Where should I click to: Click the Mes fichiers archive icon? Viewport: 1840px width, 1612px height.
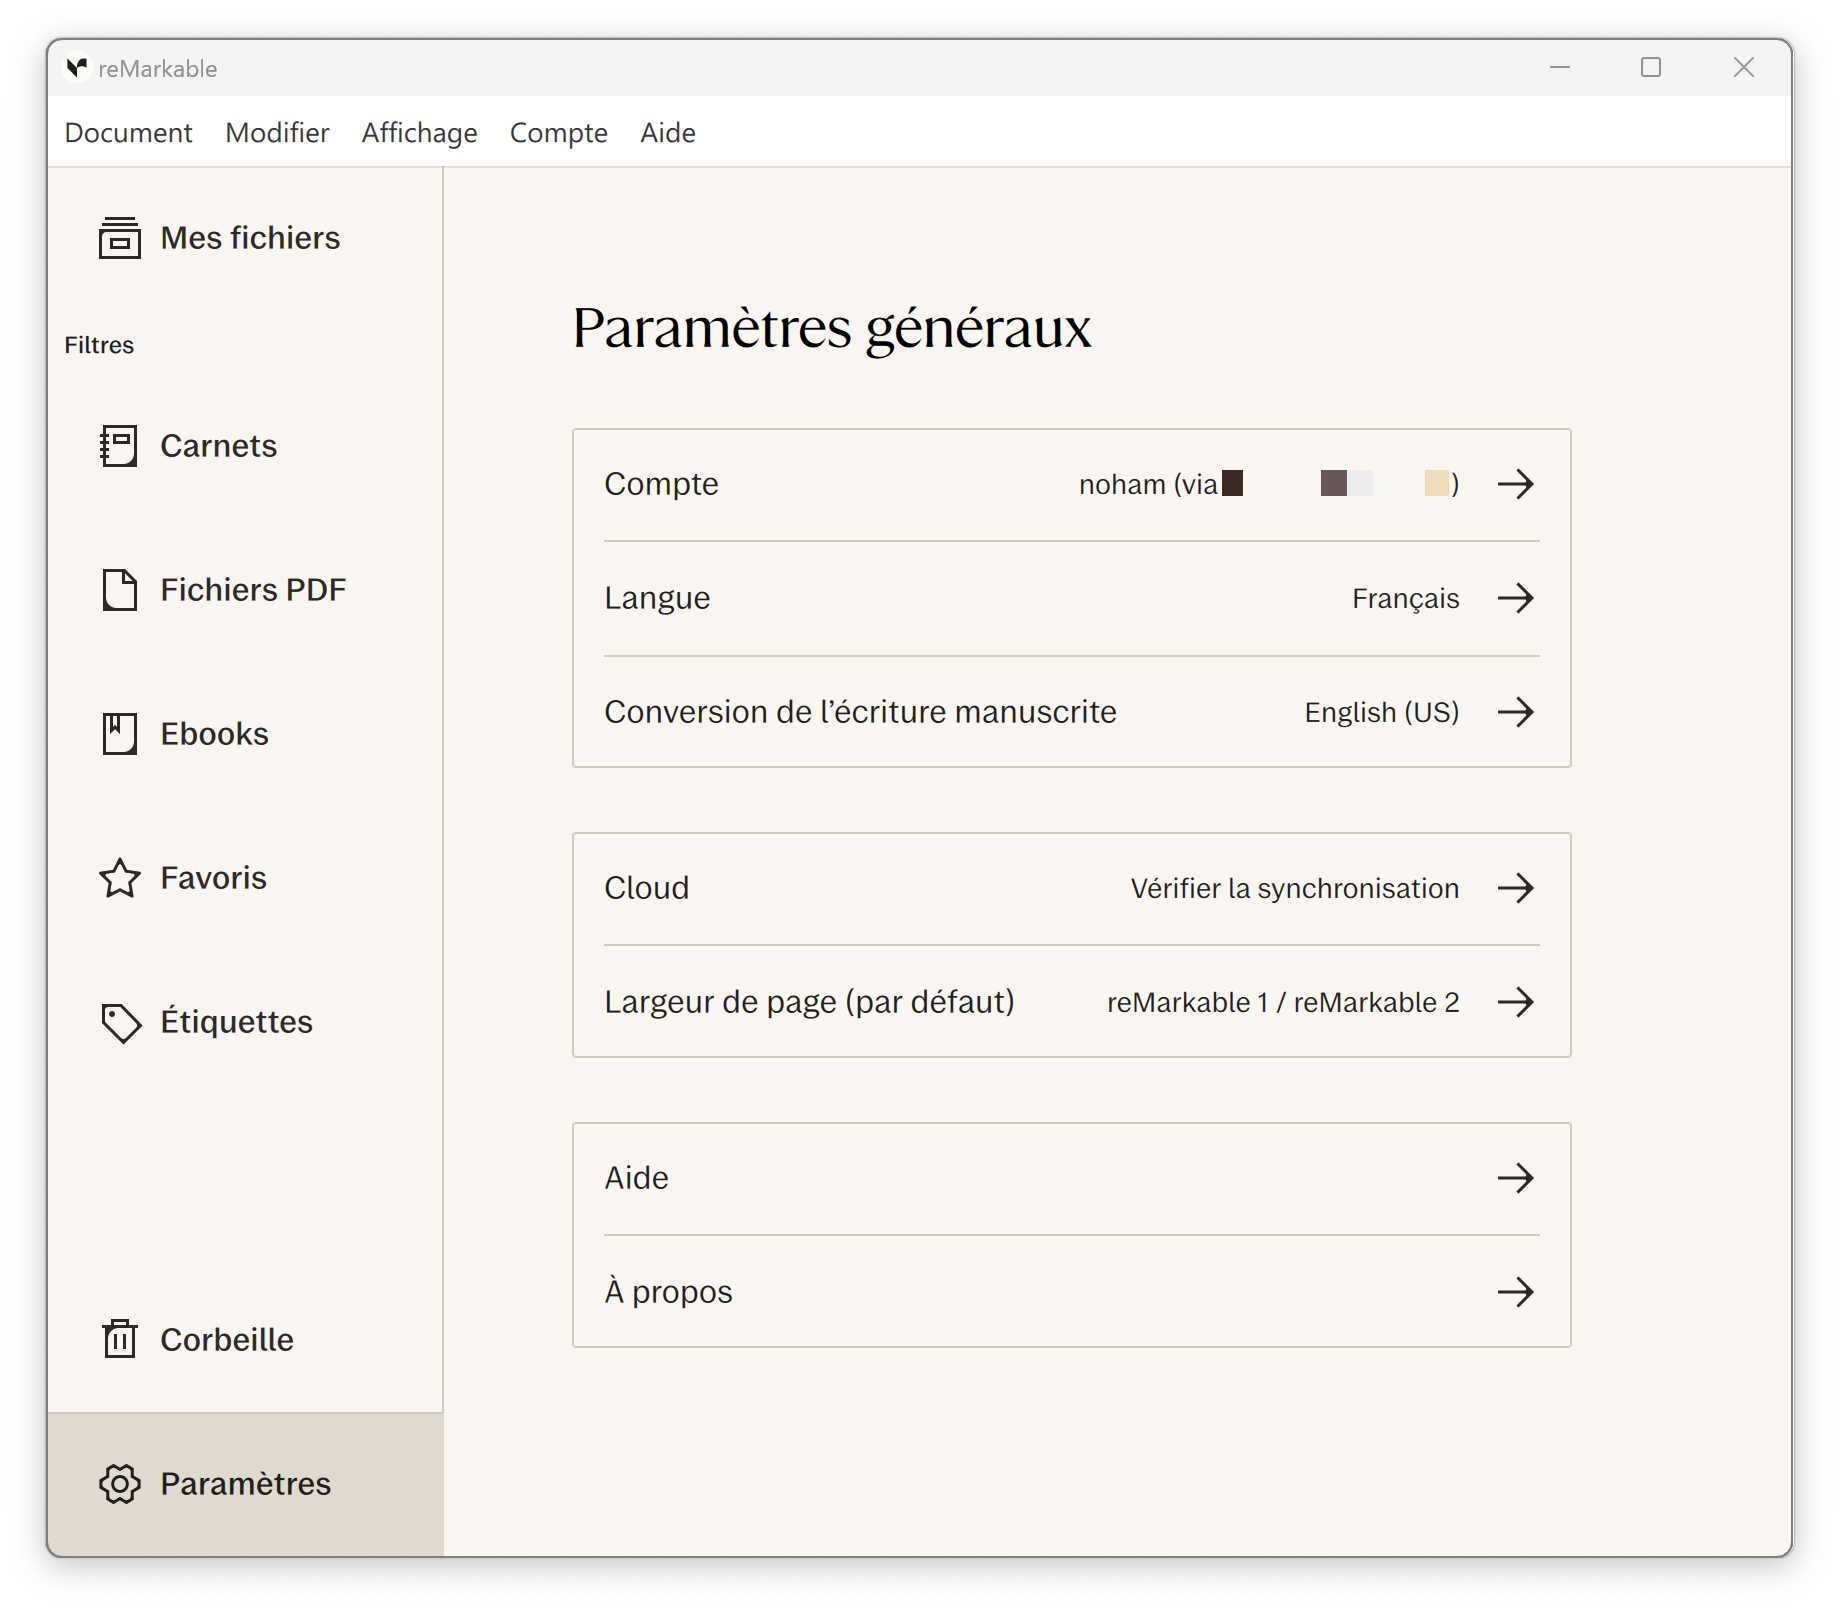coord(119,238)
